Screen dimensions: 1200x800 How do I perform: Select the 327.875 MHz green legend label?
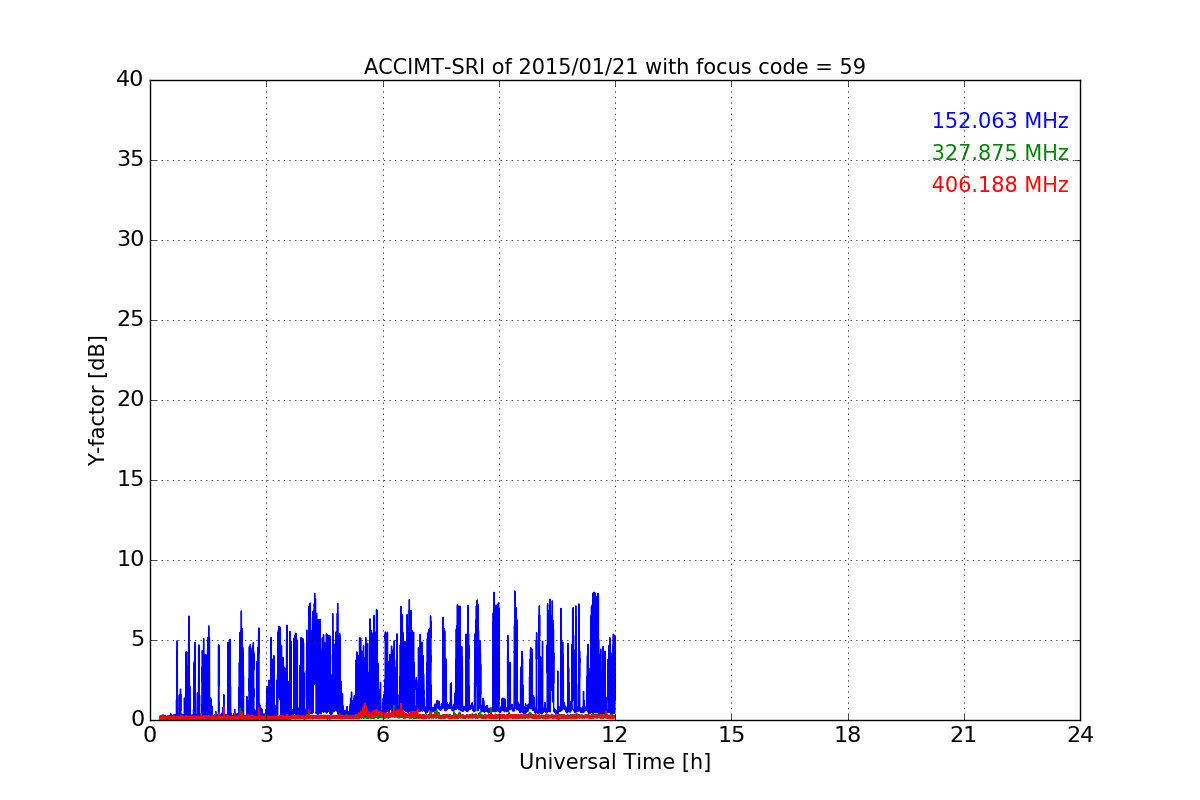(1000, 153)
